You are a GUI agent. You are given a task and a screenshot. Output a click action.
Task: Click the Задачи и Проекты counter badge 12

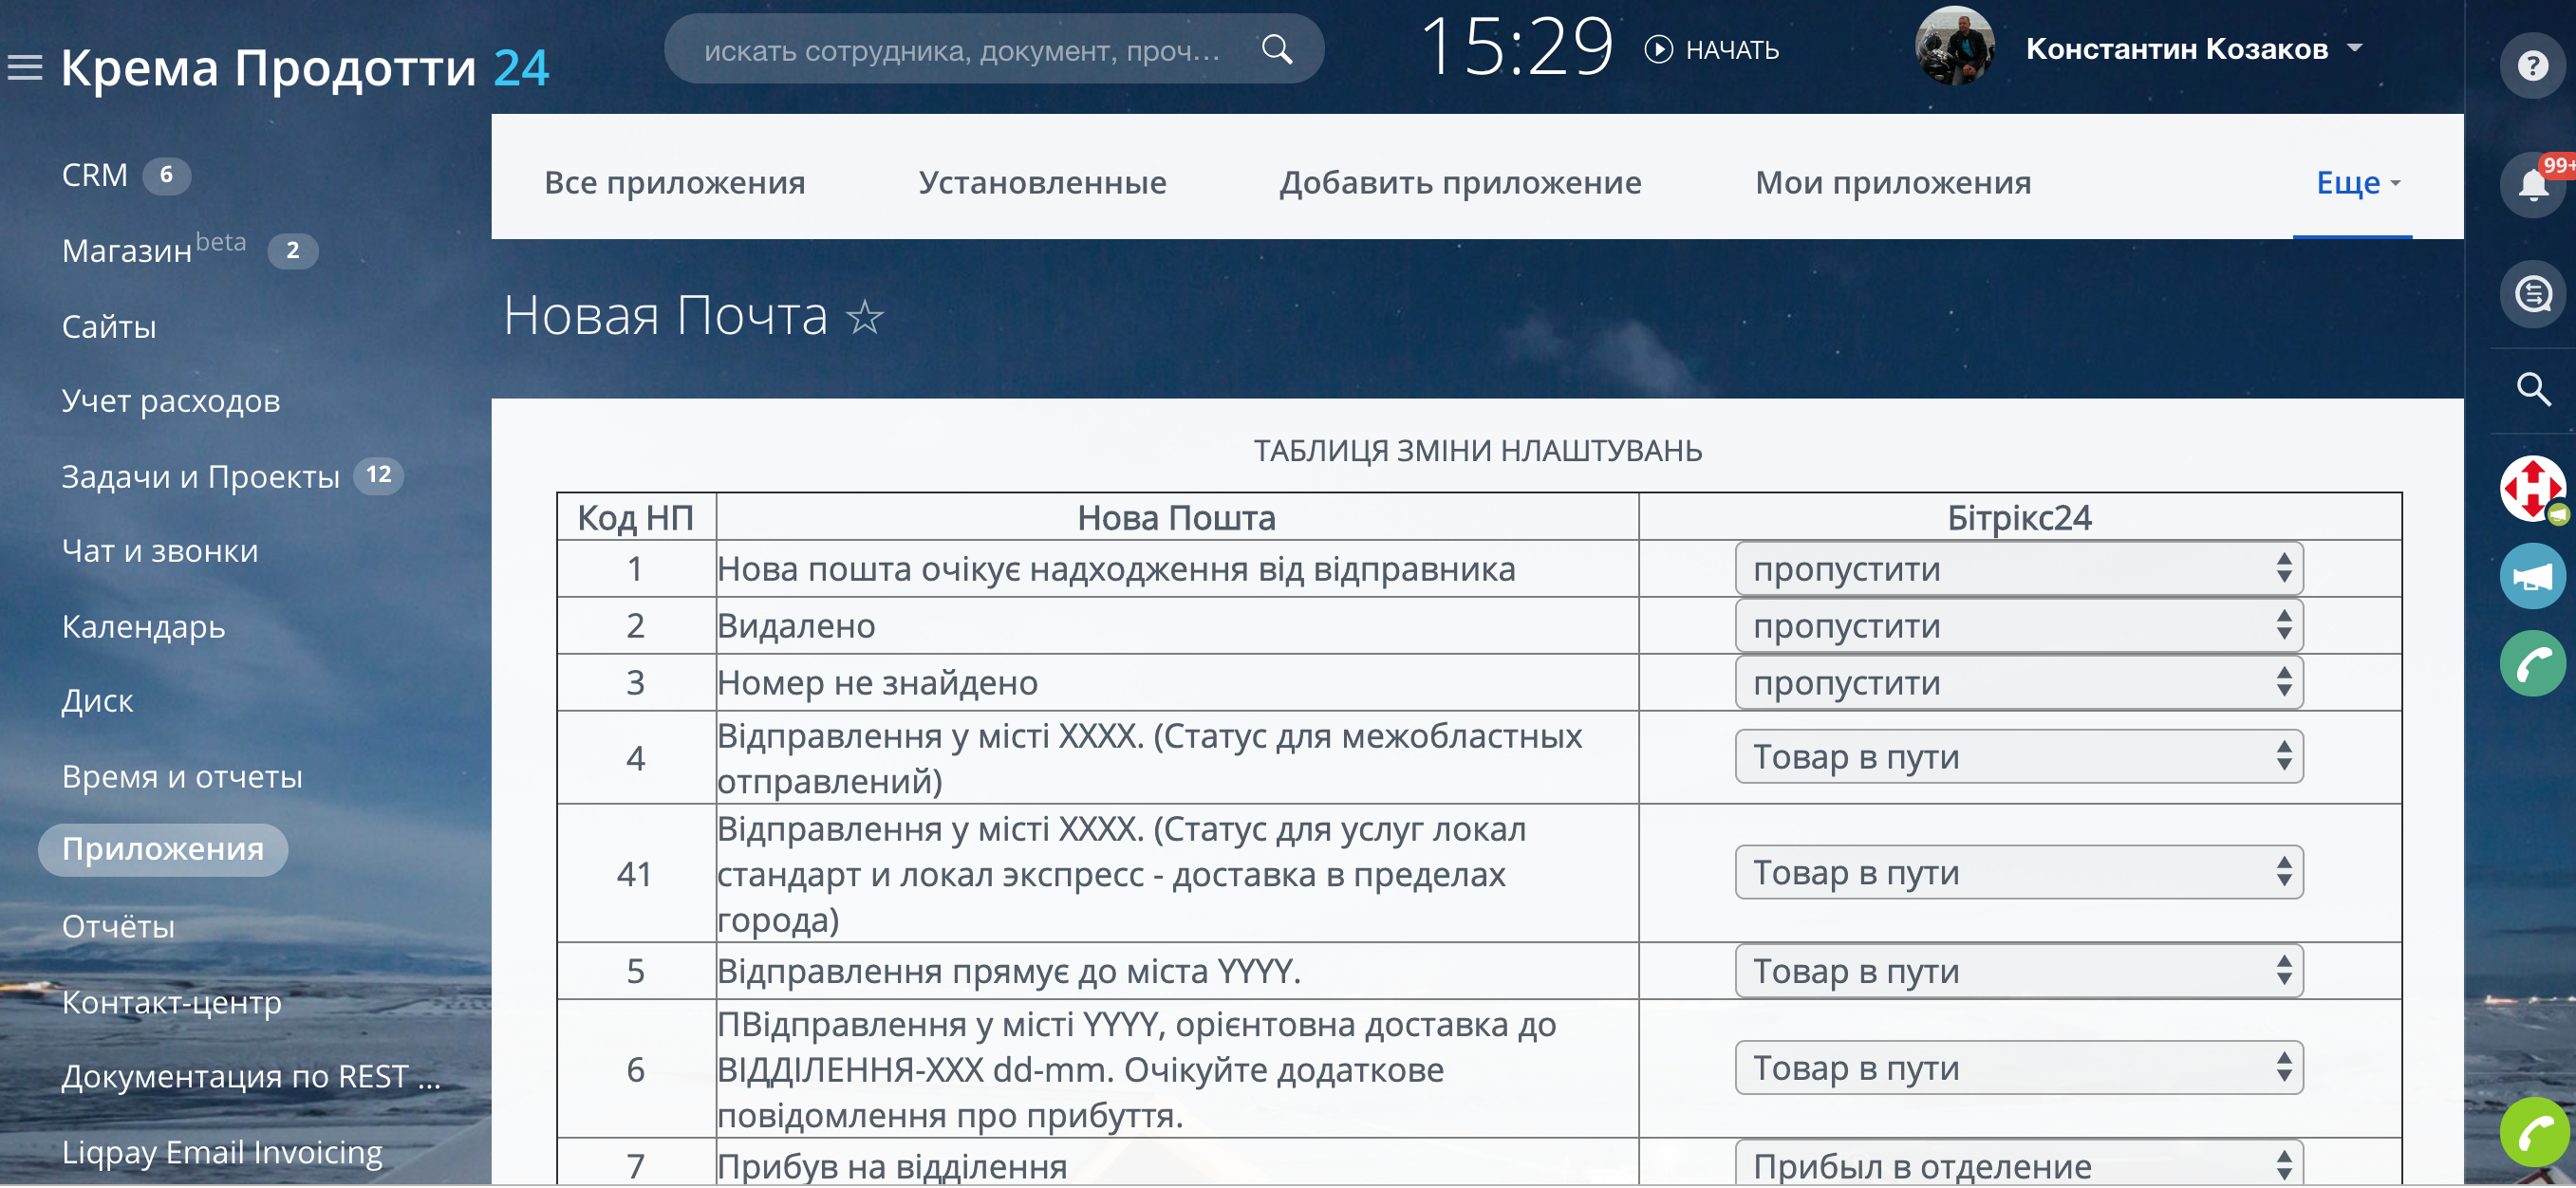378,475
